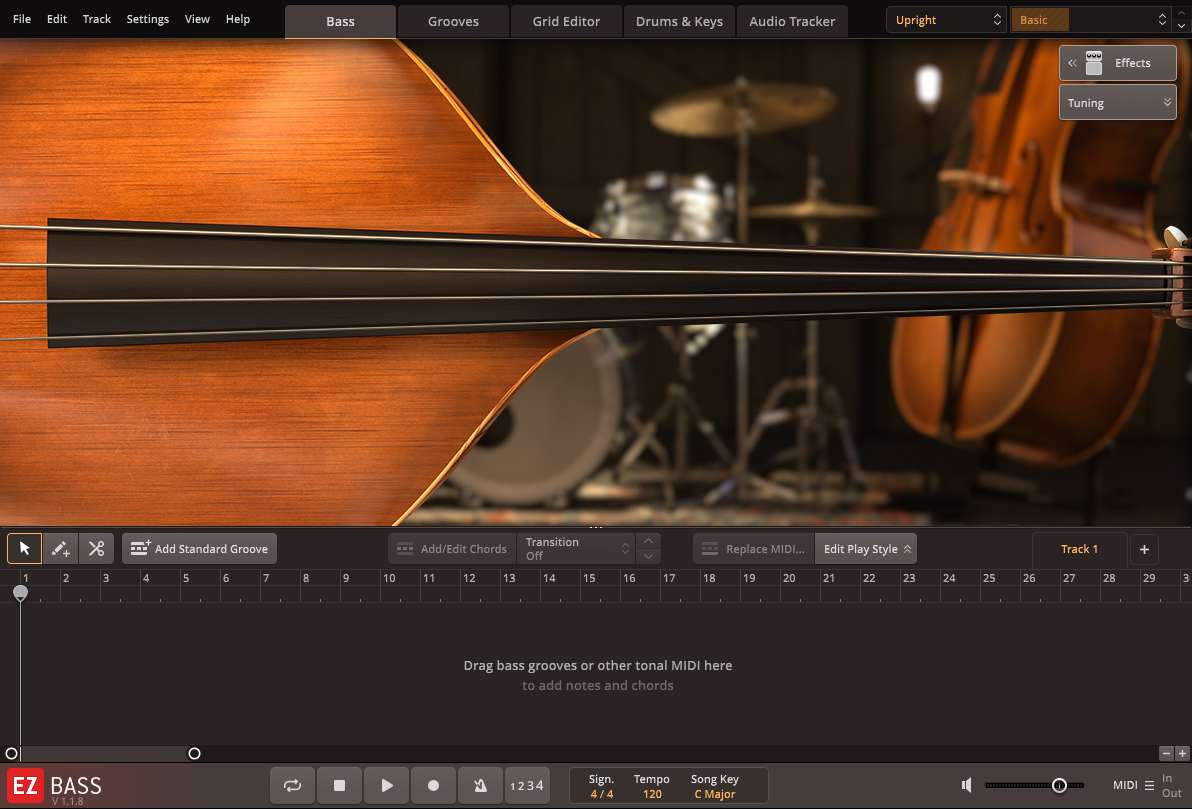Expand the Tuning dropdown
This screenshot has width=1192, height=809.
pyautogui.click(x=1117, y=101)
